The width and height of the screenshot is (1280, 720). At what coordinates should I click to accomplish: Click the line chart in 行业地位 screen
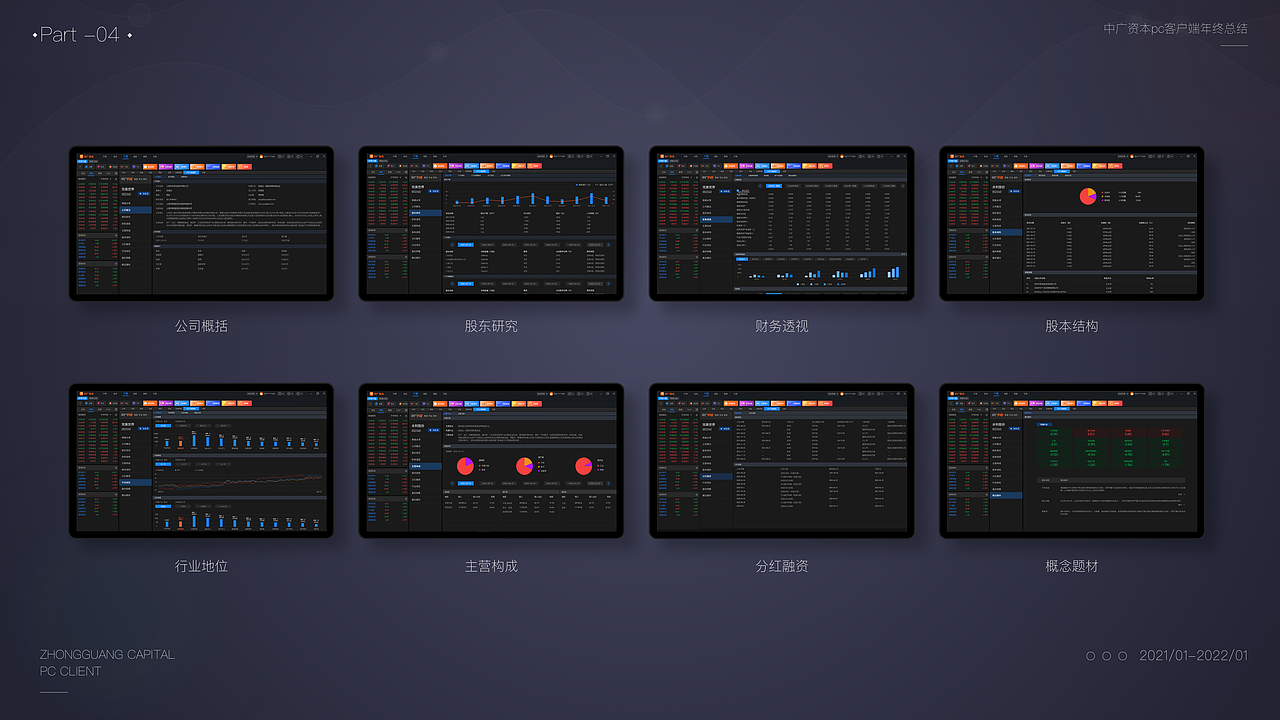240,482
